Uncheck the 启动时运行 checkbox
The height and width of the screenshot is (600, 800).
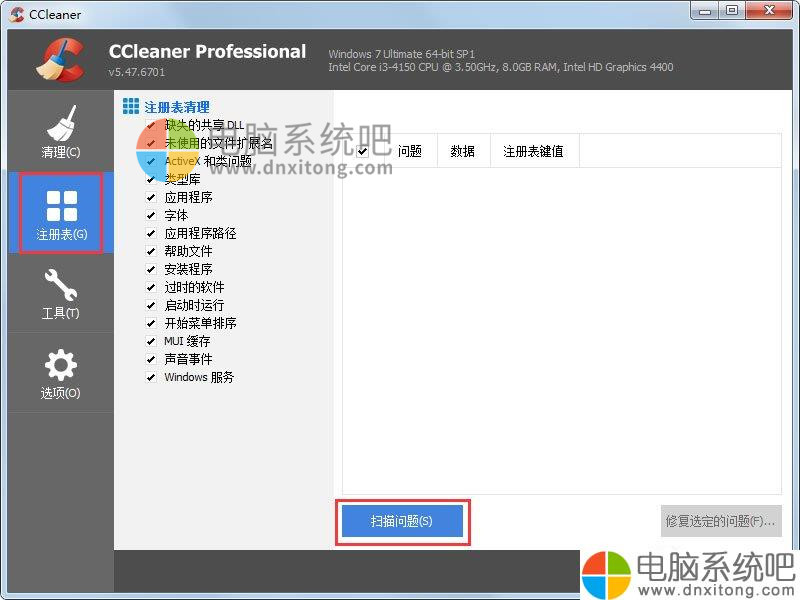[x=151, y=305]
